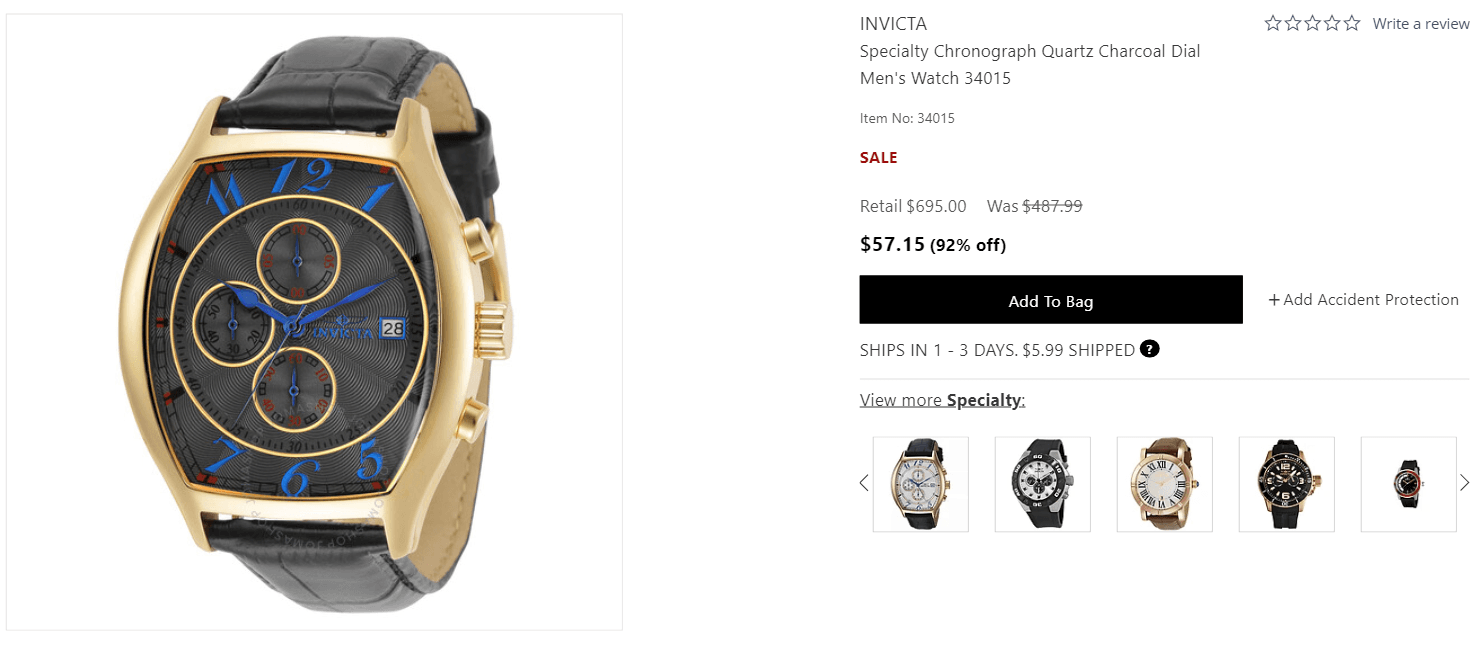Choose the black-dial rose gold watch thumbnail
Image resolution: width=1481 pixels, height=648 pixels.
[1286, 484]
